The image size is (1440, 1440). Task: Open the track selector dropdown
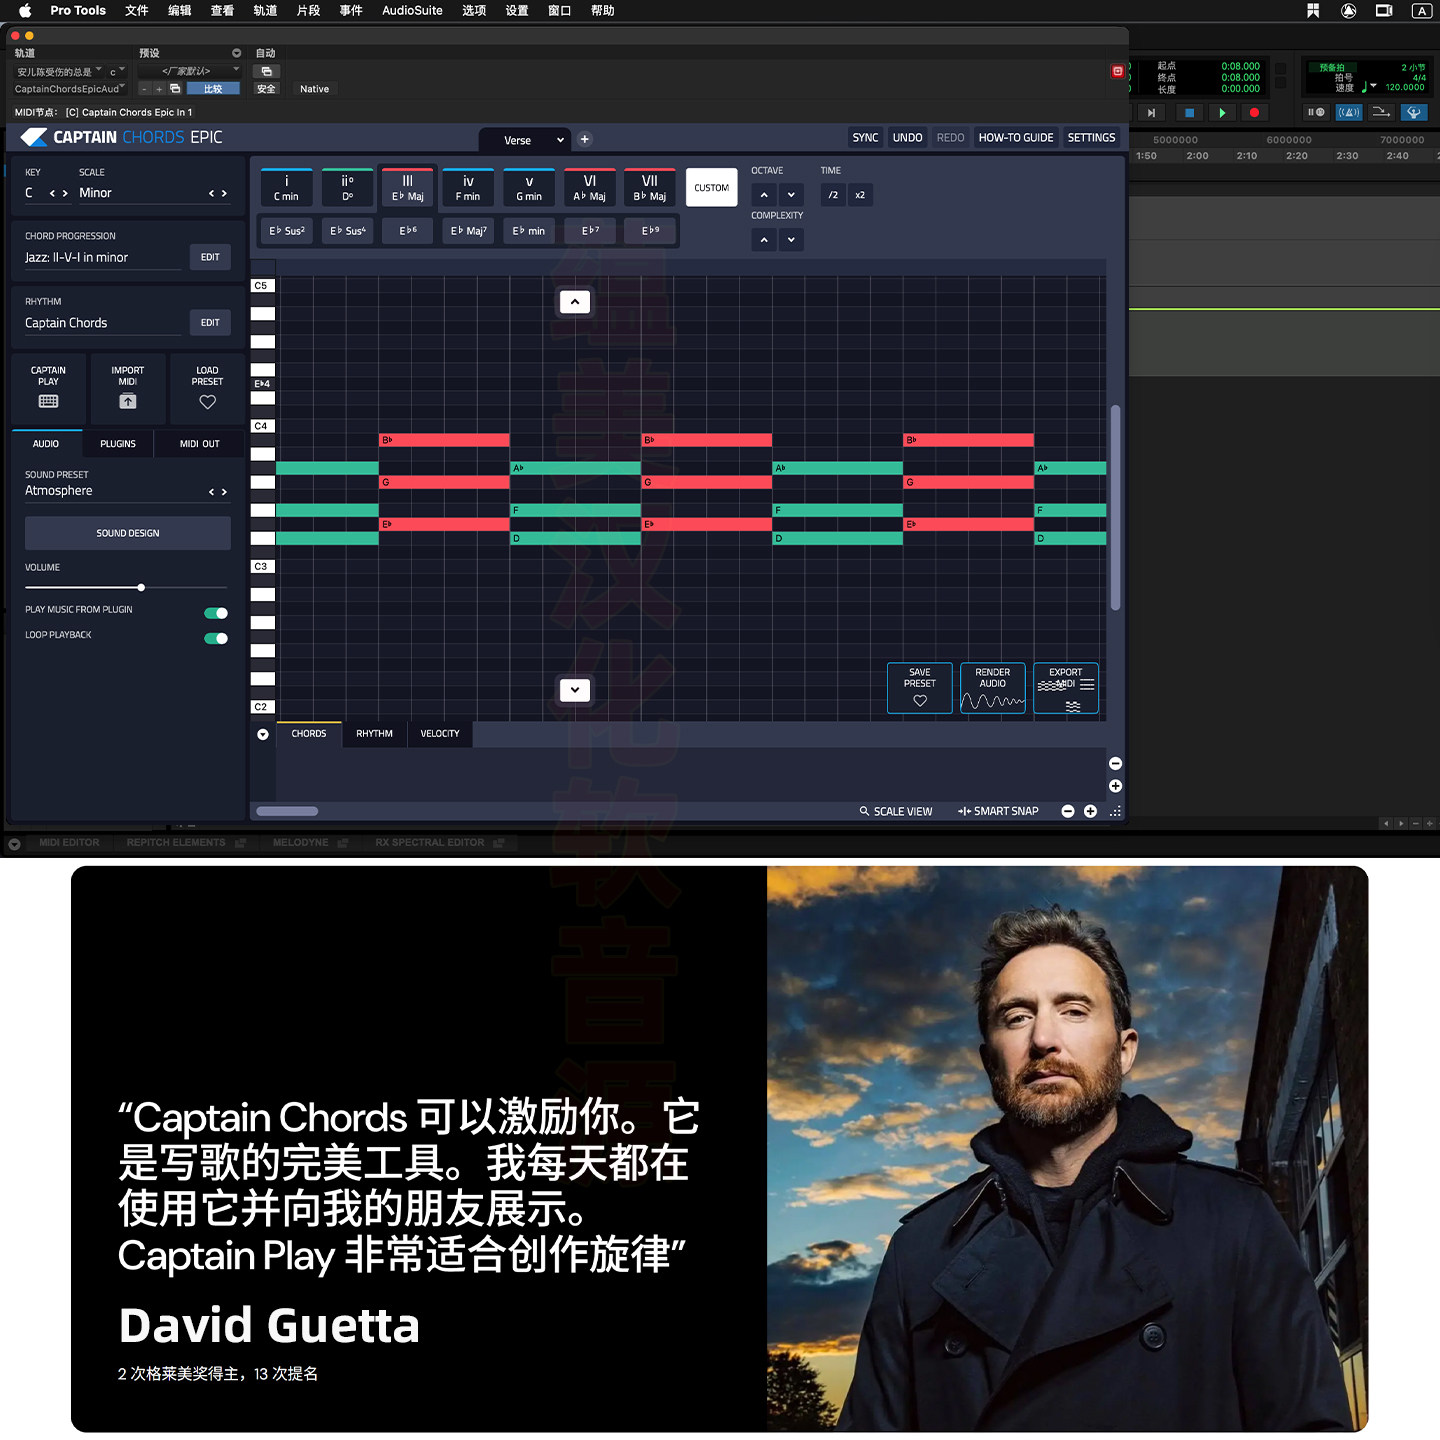tap(59, 72)
